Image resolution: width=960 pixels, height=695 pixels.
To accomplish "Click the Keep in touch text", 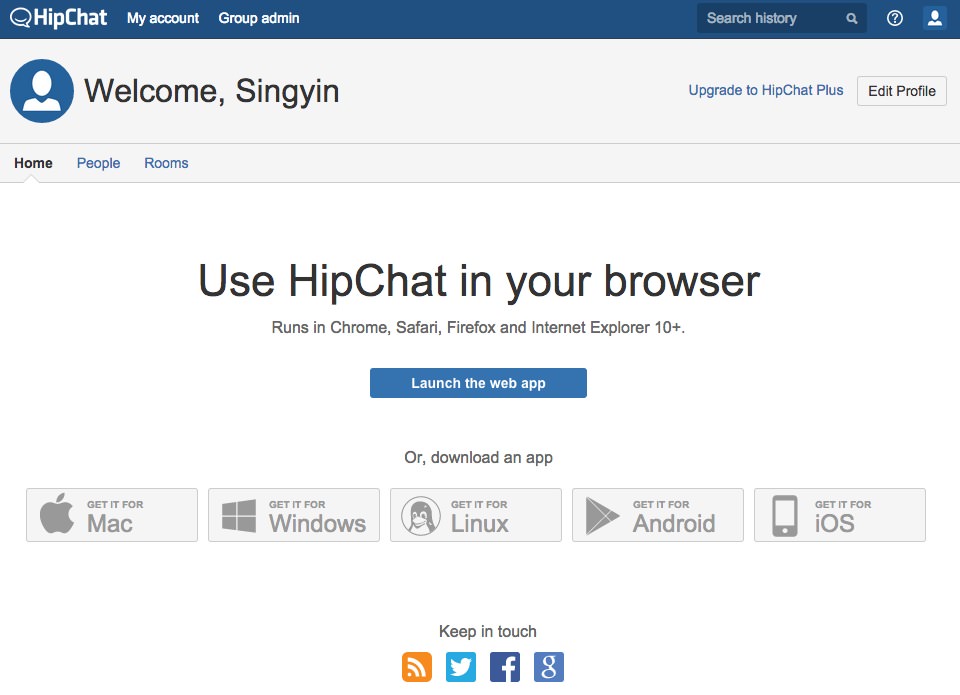I will (x=487, y=631).
